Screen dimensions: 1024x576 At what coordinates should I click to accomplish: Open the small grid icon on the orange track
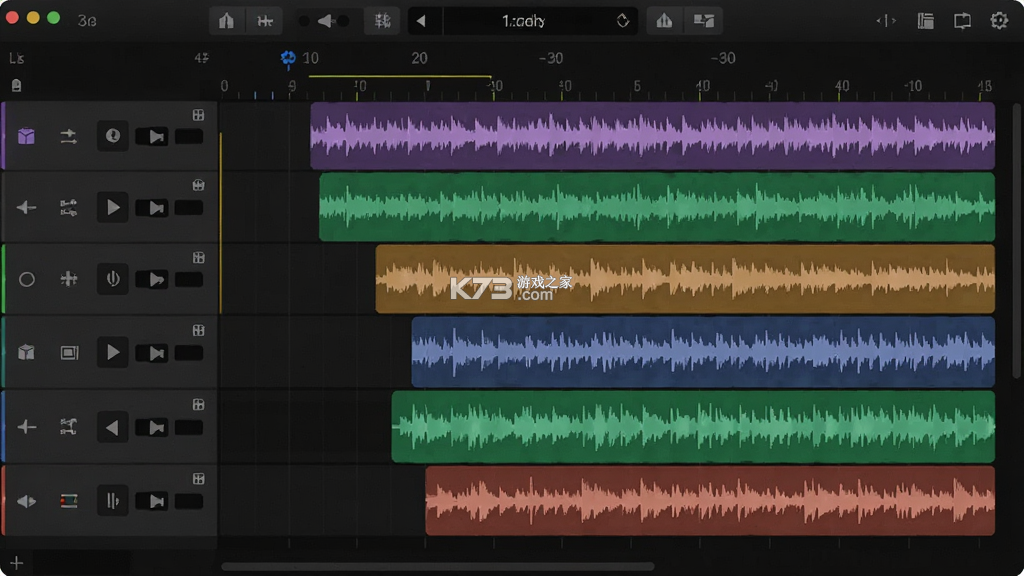199,258
